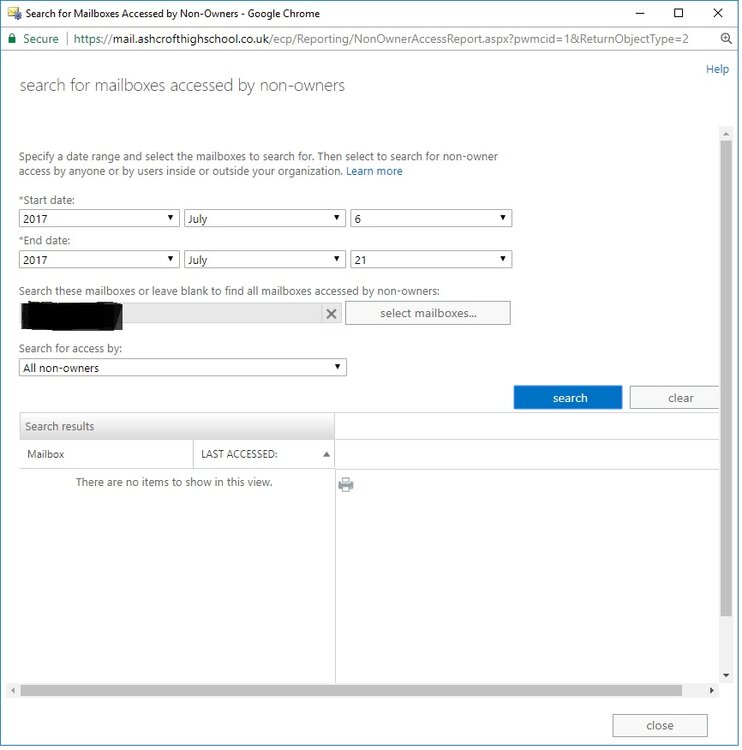Open the Start date year dropdown
The width and height of the screenshot is (742, 750).
tap(99, 219)
